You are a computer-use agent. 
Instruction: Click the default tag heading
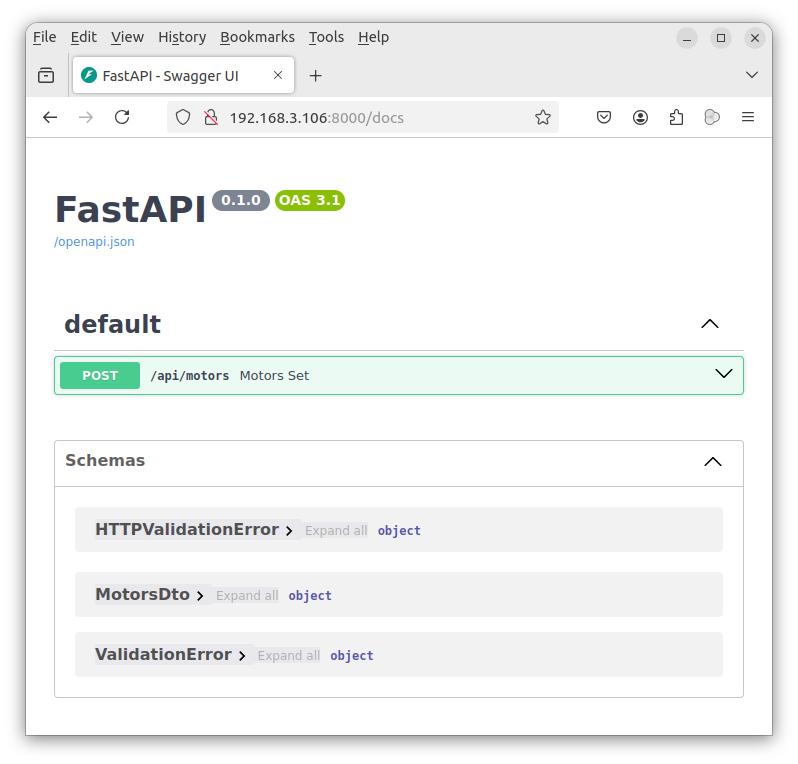pos(112,324)
